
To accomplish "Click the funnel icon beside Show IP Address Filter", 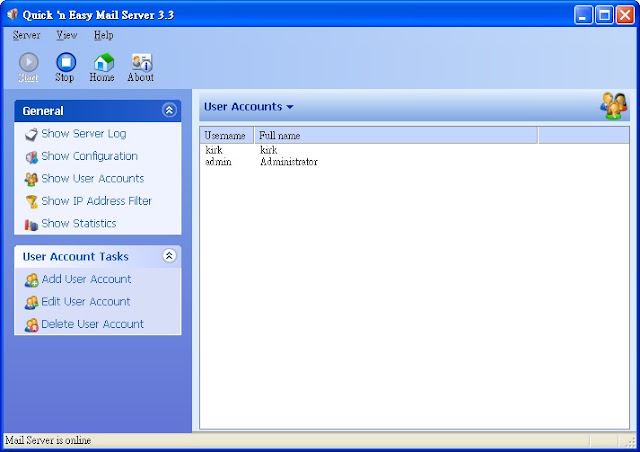I will click(31, 202).
